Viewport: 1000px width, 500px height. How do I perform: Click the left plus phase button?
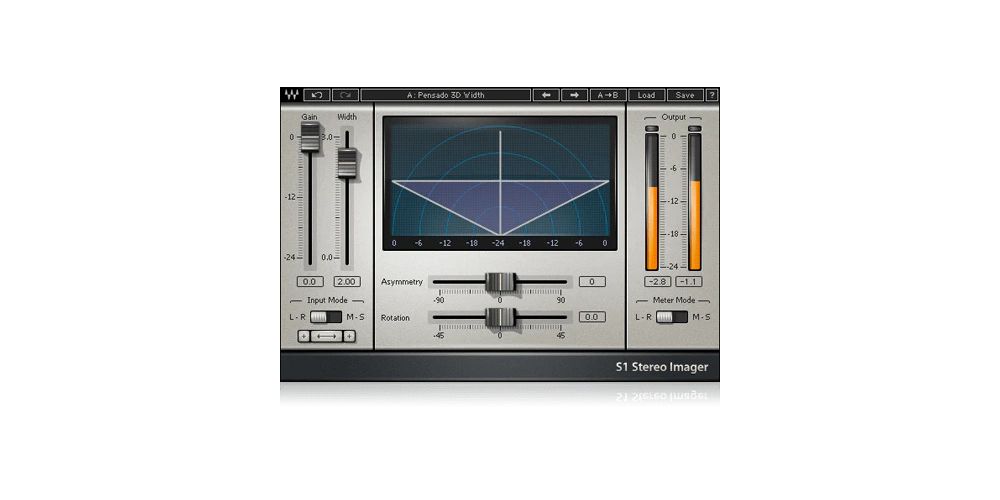(x=304, y=336)
